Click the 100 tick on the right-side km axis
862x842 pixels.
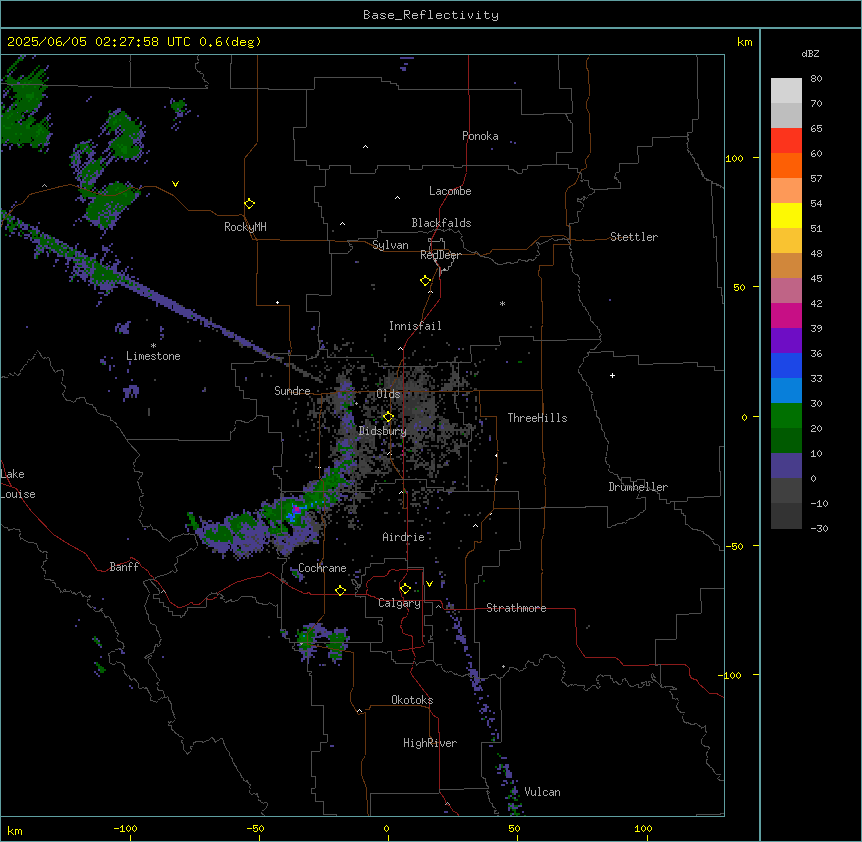734,158
